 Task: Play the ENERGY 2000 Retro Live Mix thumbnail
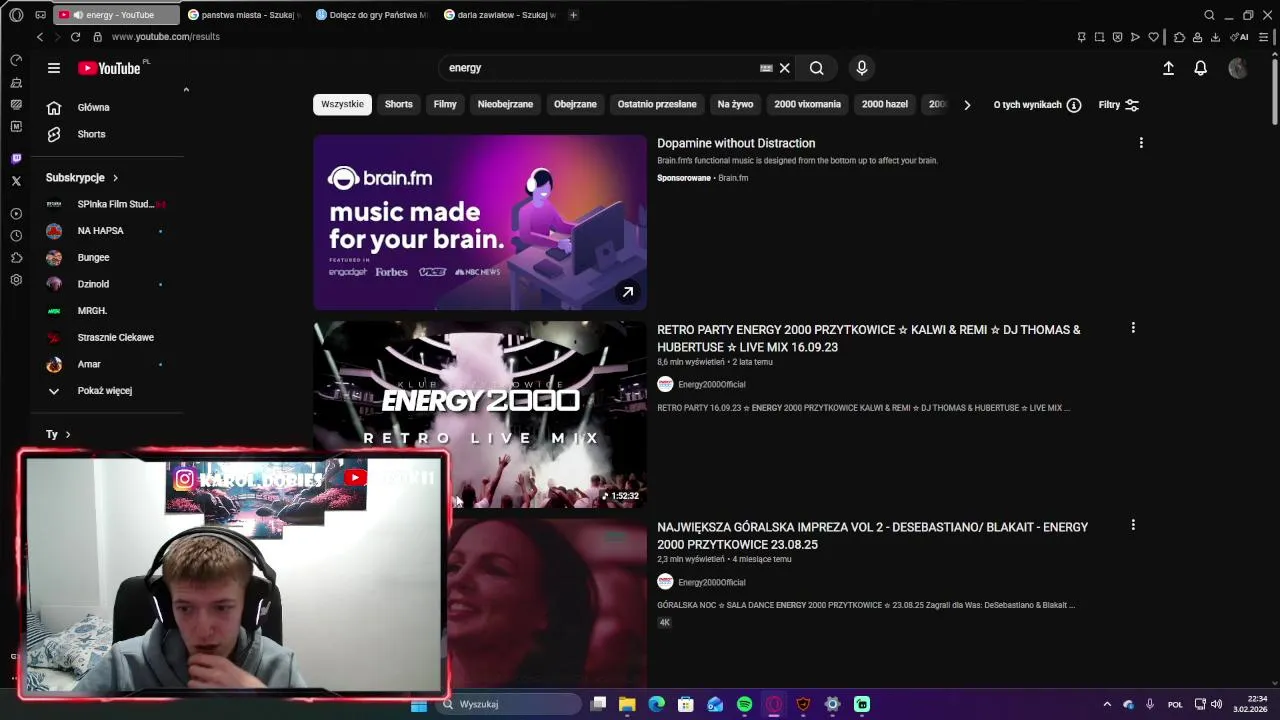pyautogui.click(x=480, y=414)
